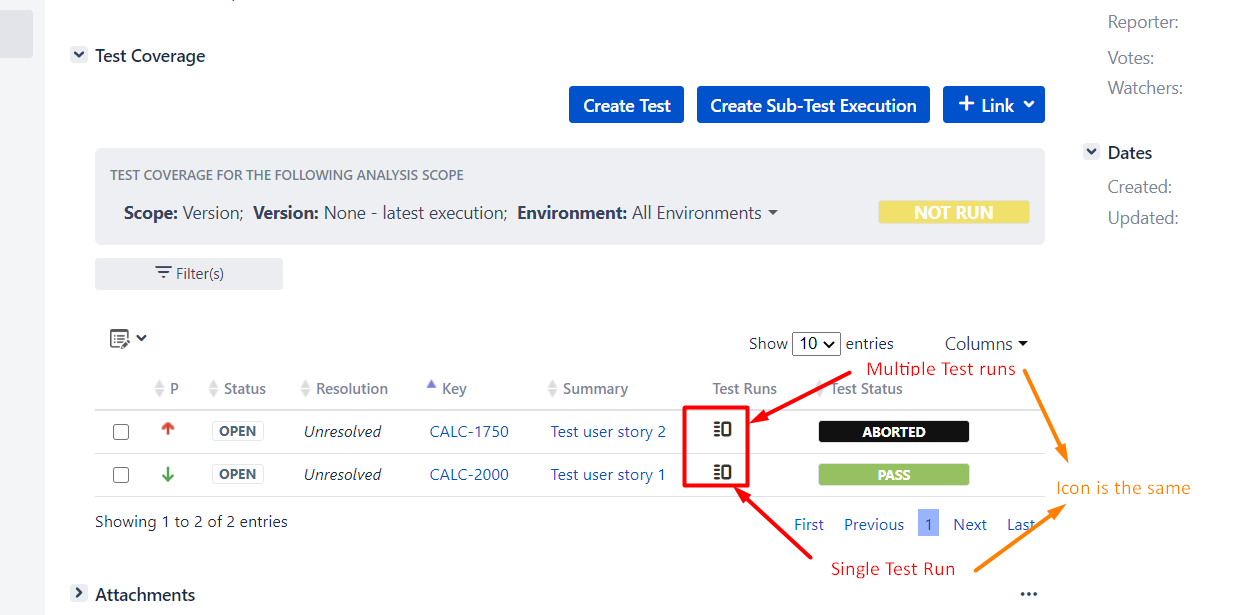Sort table by Status column
This screenshot has width=1246, height=615.
pyautogui.click(x=244, y=389)
